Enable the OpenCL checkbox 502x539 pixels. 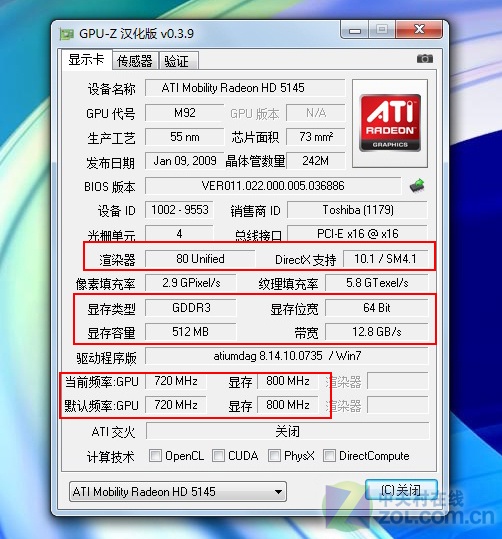155,456
